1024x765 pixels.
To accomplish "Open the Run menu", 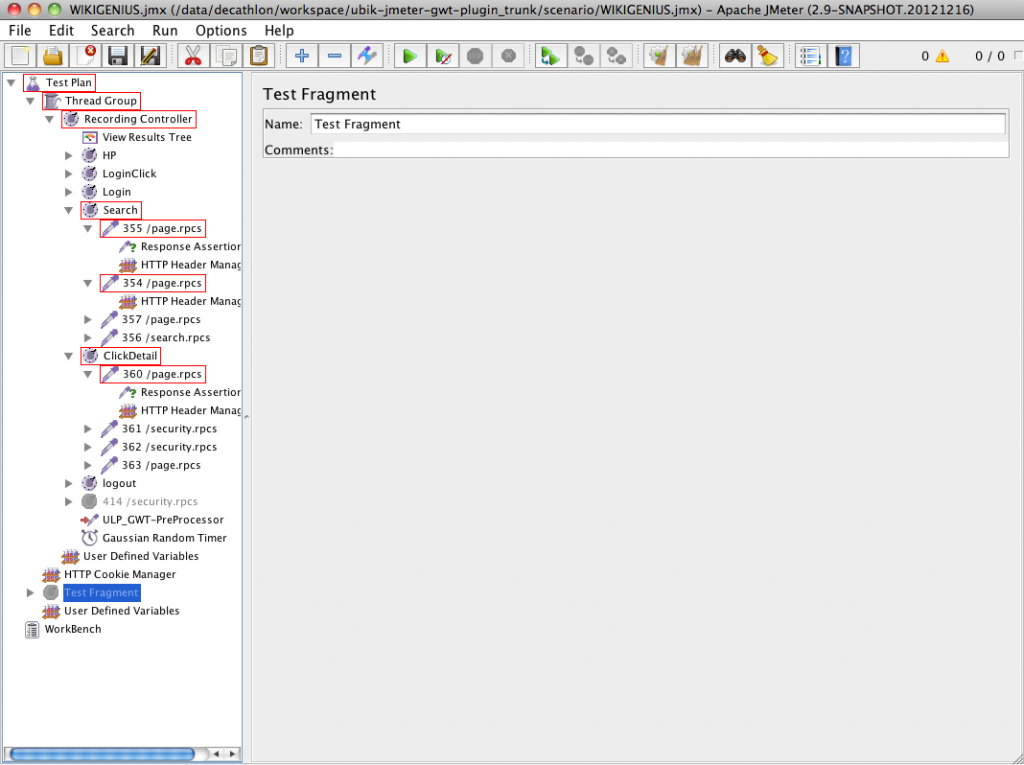I will 164,30.
